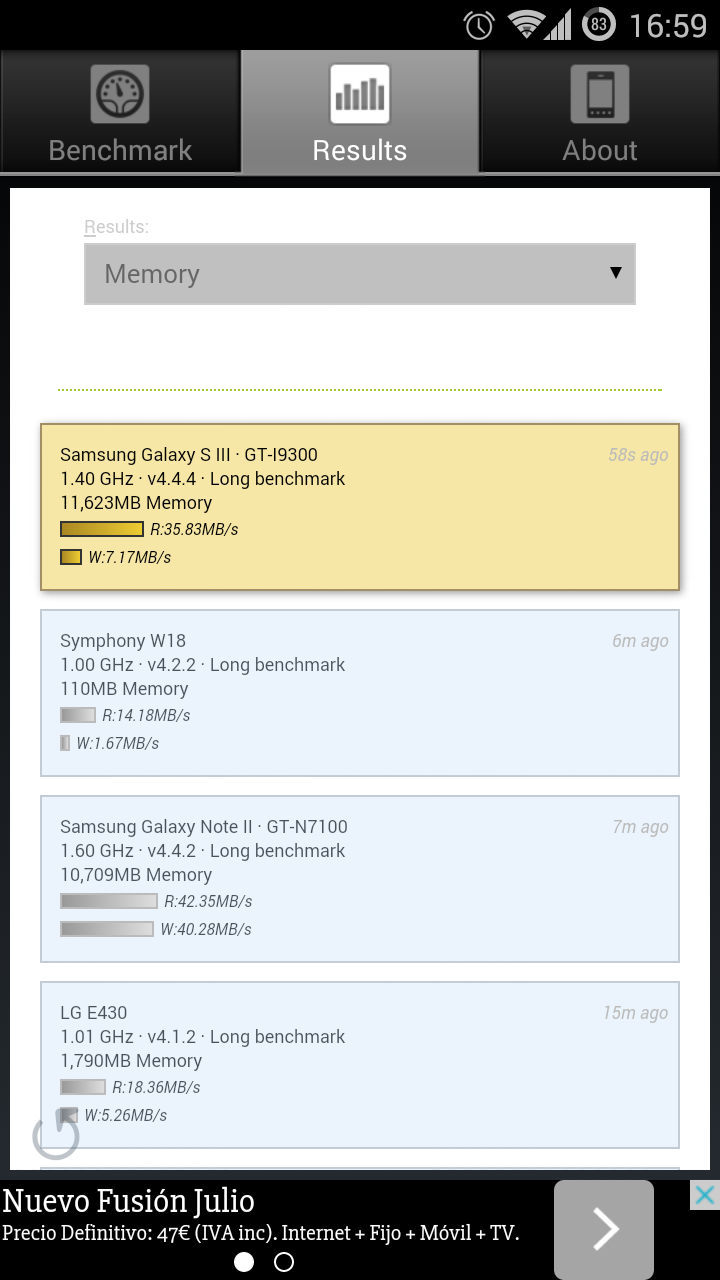Tap the battery level 83 icon
720x1280 pixels.
pos(598,24)
